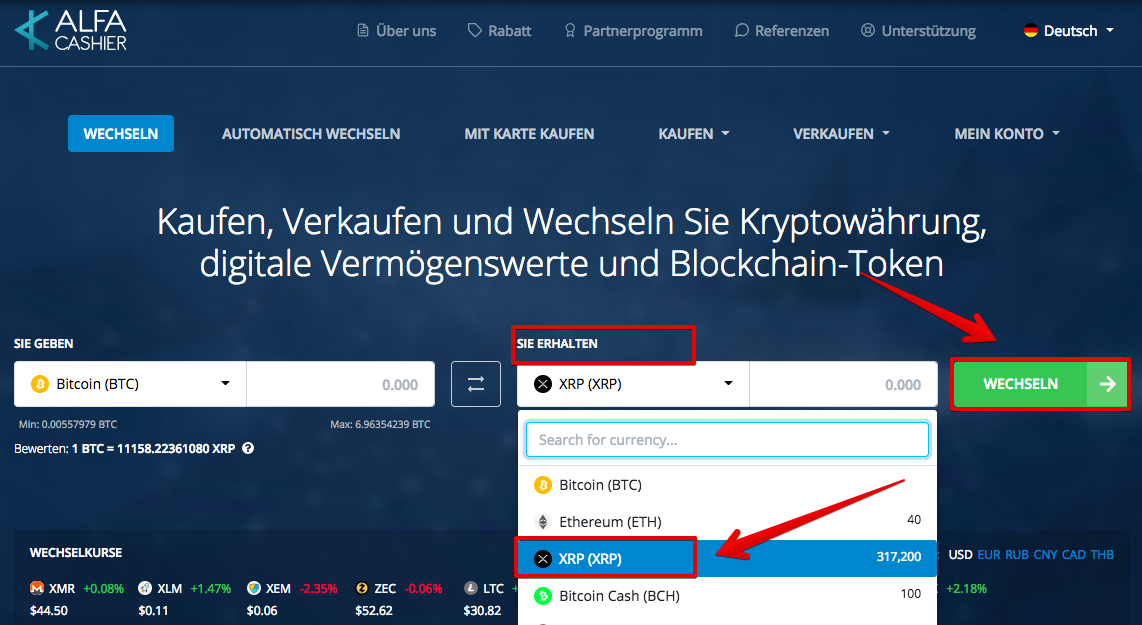Click the XRP icon in receive selector
1142x625 pixels.
(x=543, y=384)
